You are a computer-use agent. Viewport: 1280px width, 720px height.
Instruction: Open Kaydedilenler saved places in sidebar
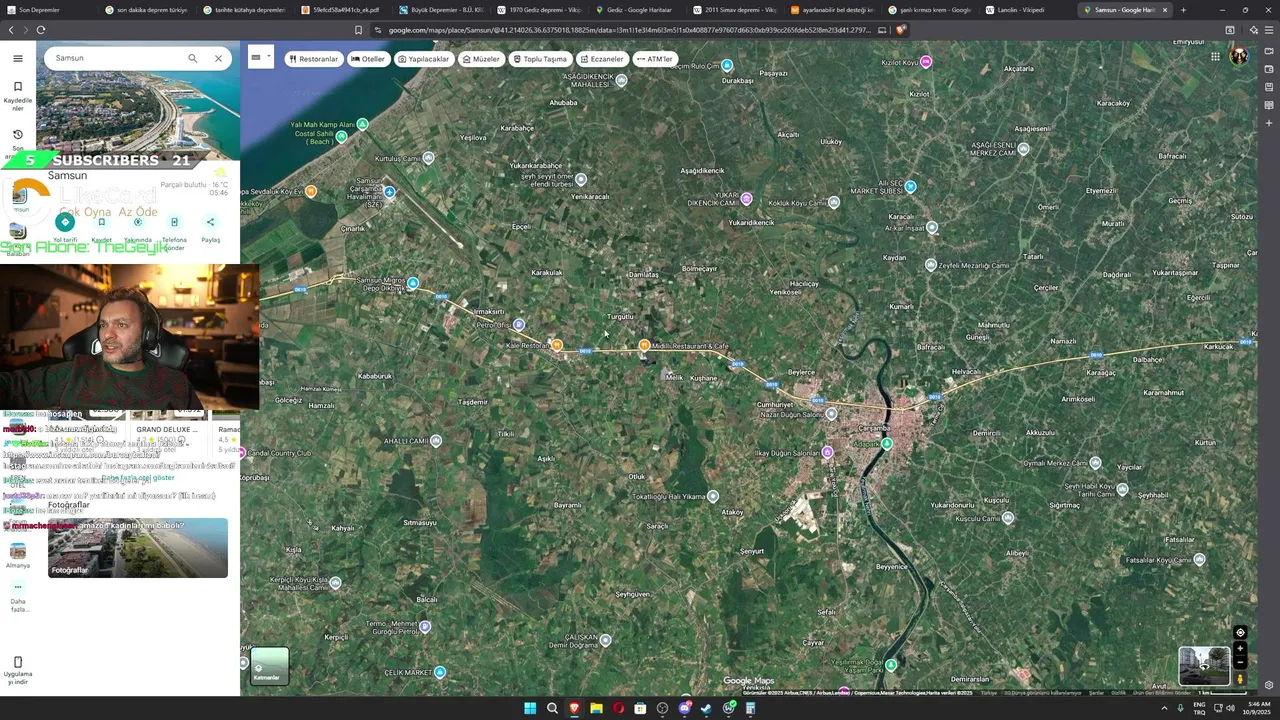click(17, 95)
